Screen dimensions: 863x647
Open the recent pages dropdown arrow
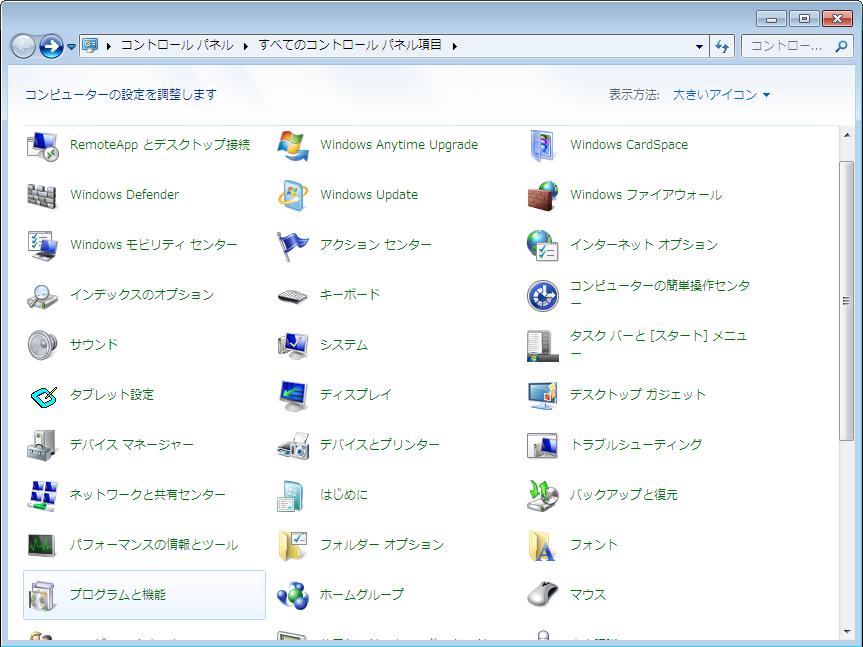coord(72,47)
